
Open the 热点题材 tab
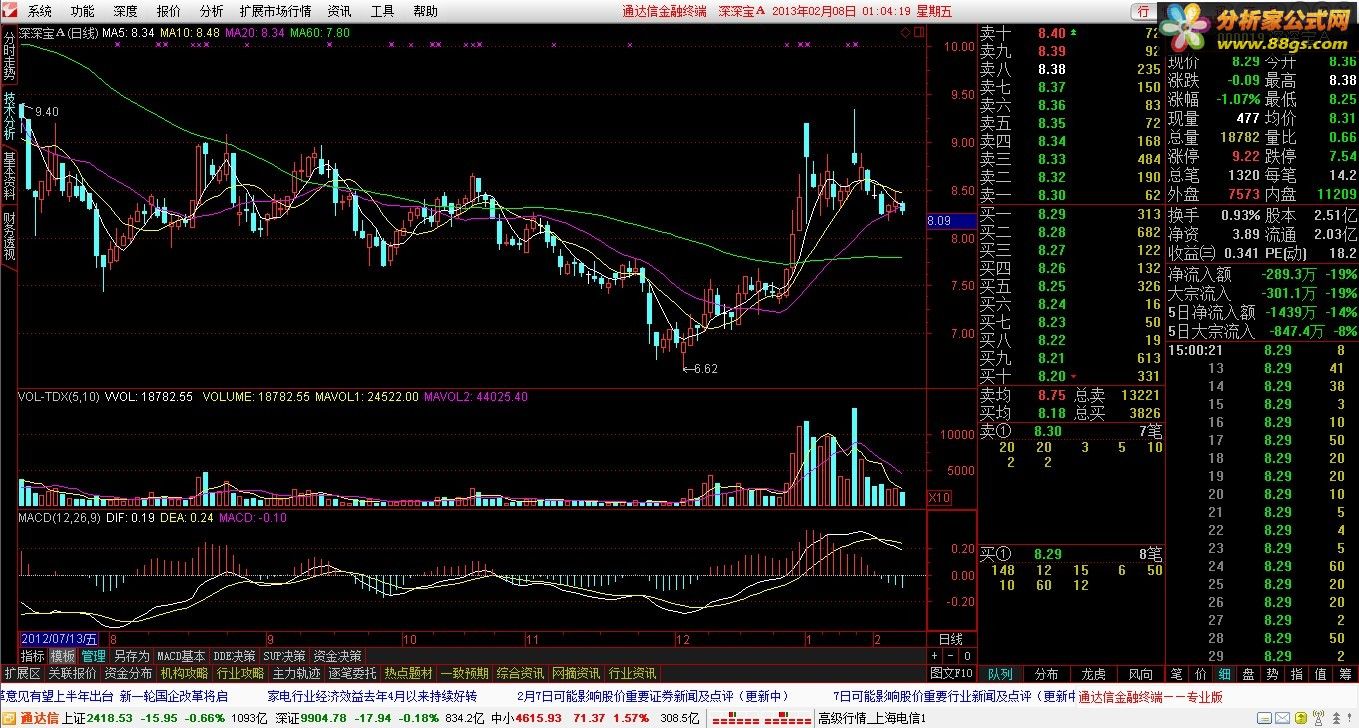tap(408, 673)
